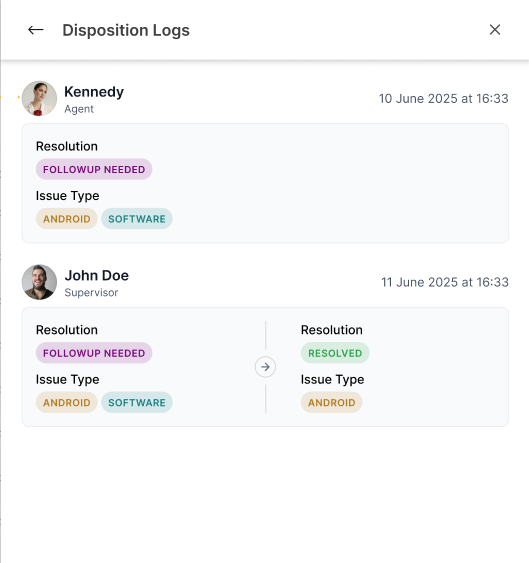The height and width of the screenshot is (563, 529).
Task: Click the Supervisor role label
Action: 91,293
